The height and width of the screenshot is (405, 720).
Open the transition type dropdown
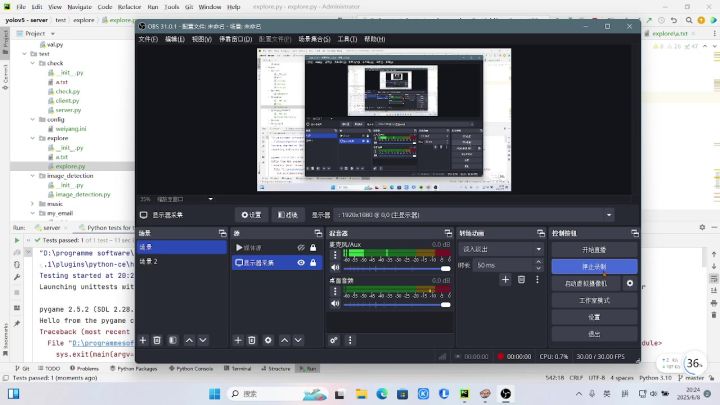(501, 249)
